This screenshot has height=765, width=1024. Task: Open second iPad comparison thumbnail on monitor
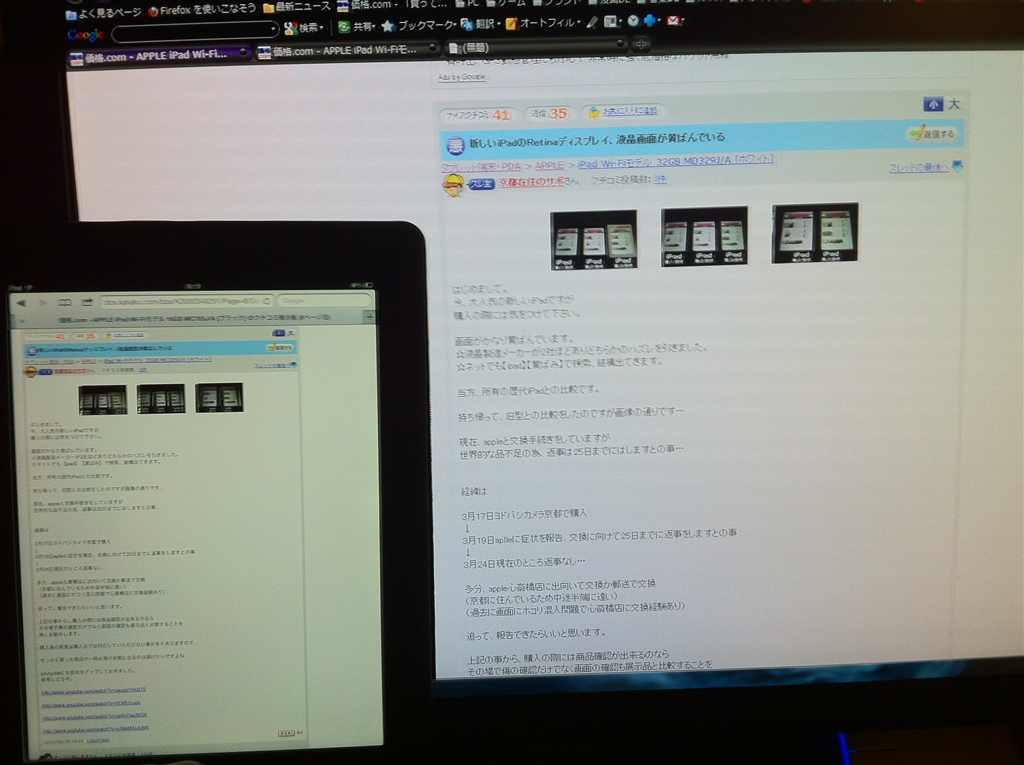pyautogui.click(x=704, y=236)
